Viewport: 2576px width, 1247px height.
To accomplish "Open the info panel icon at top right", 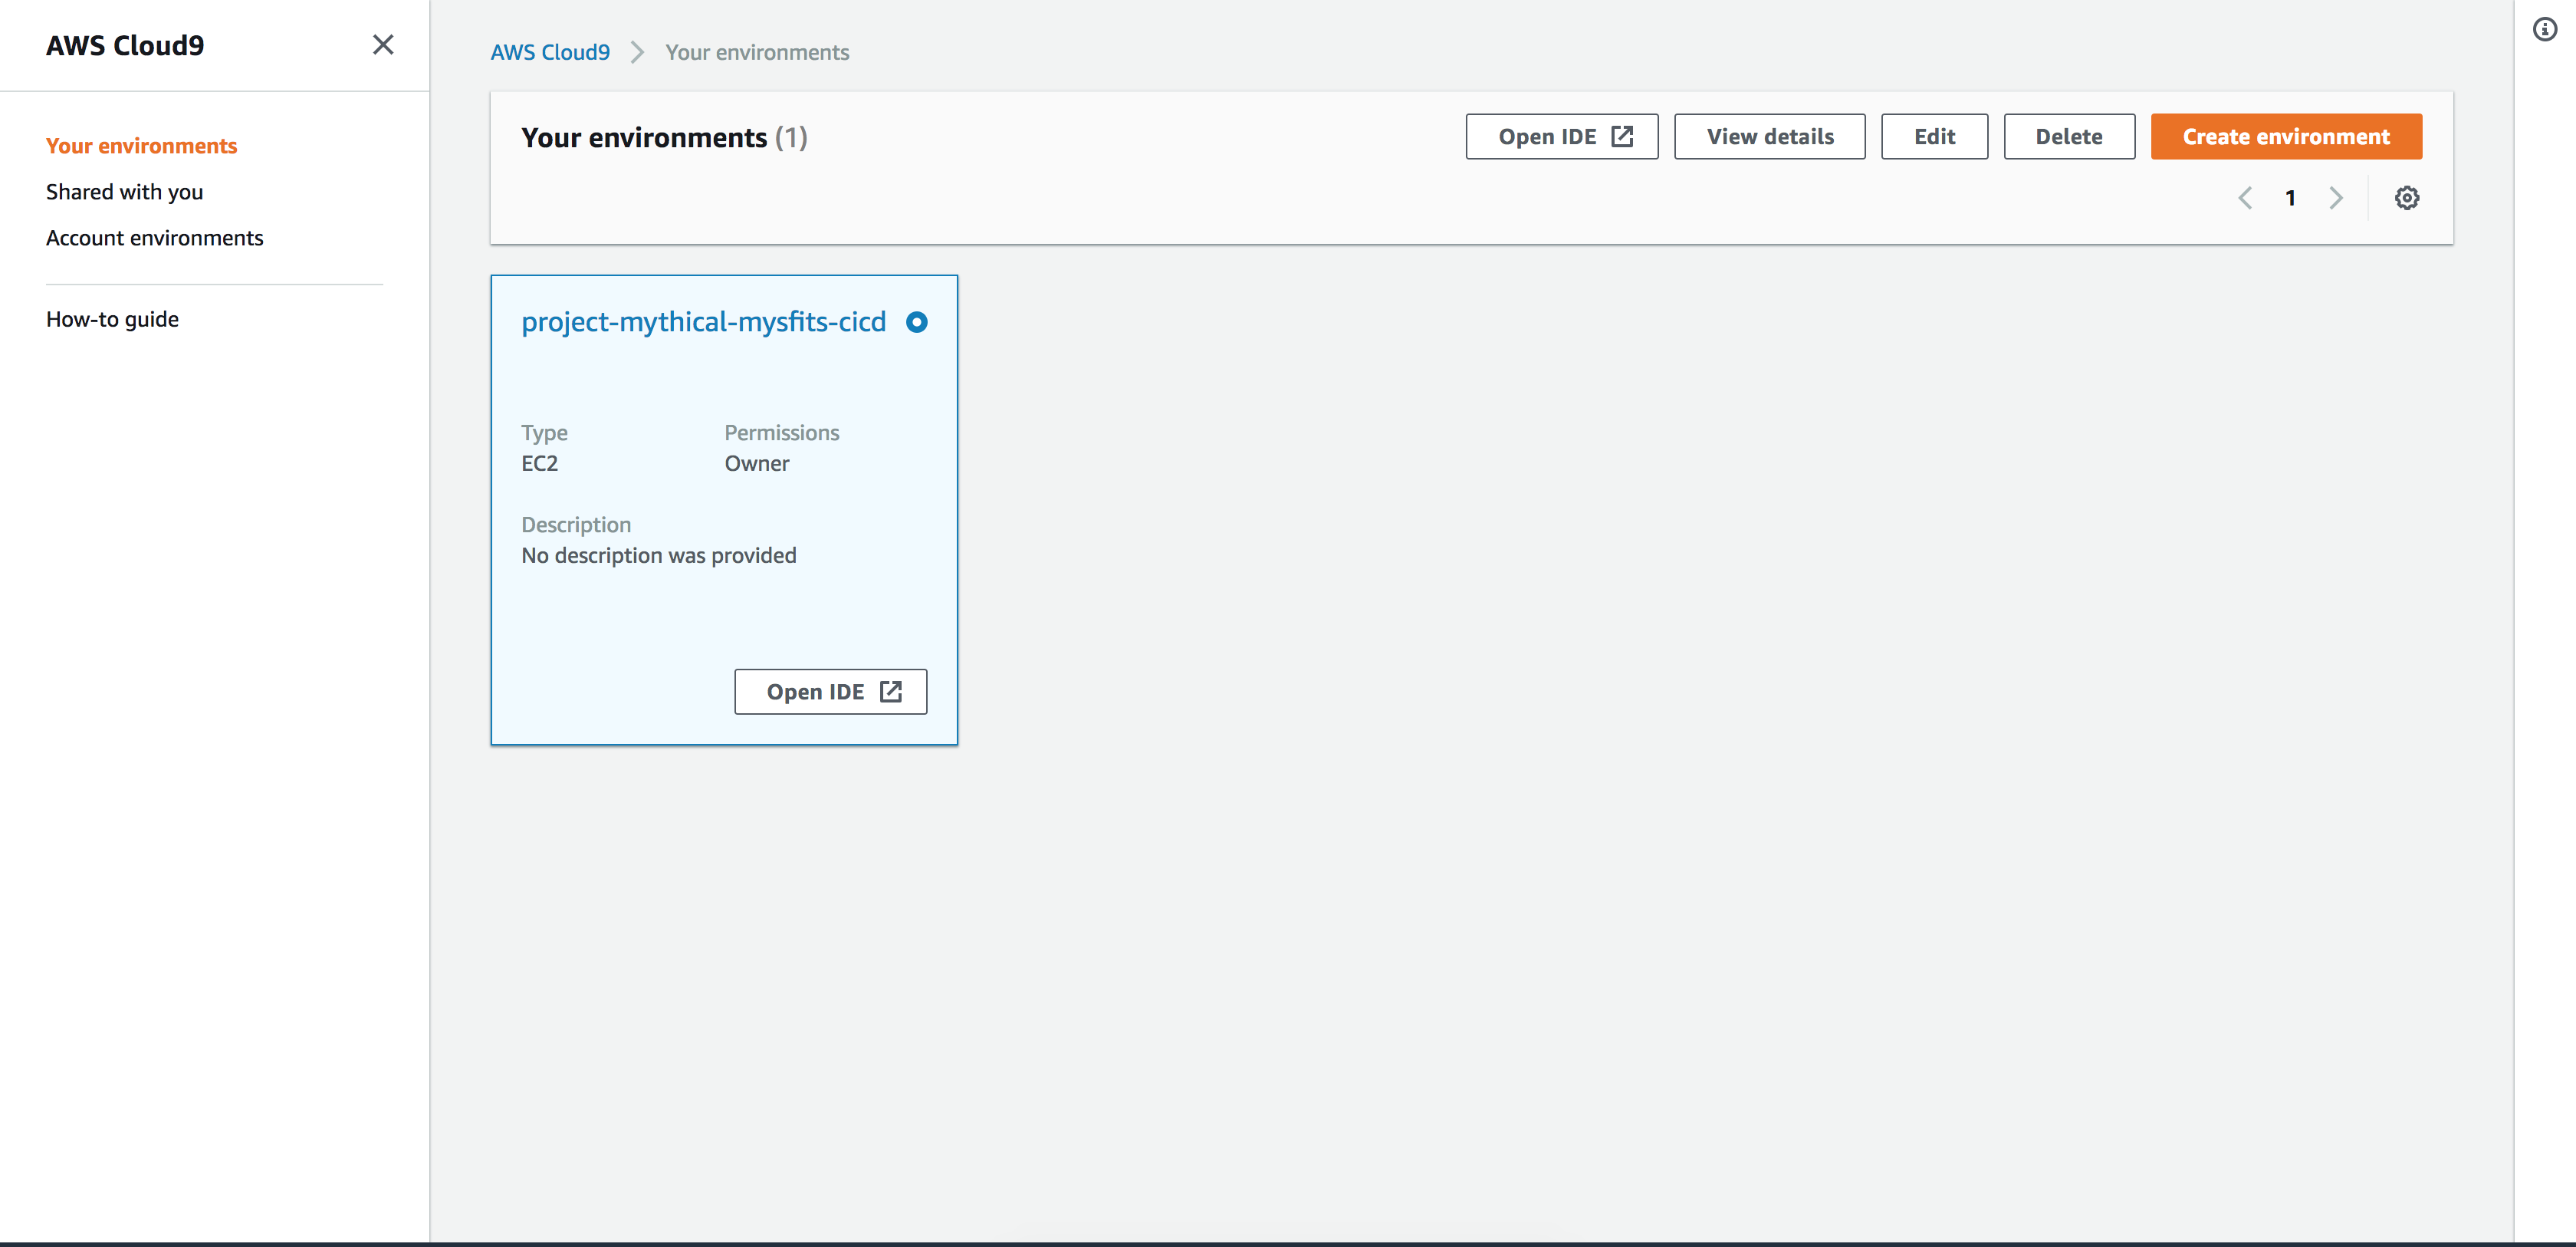I will 2544,30.
